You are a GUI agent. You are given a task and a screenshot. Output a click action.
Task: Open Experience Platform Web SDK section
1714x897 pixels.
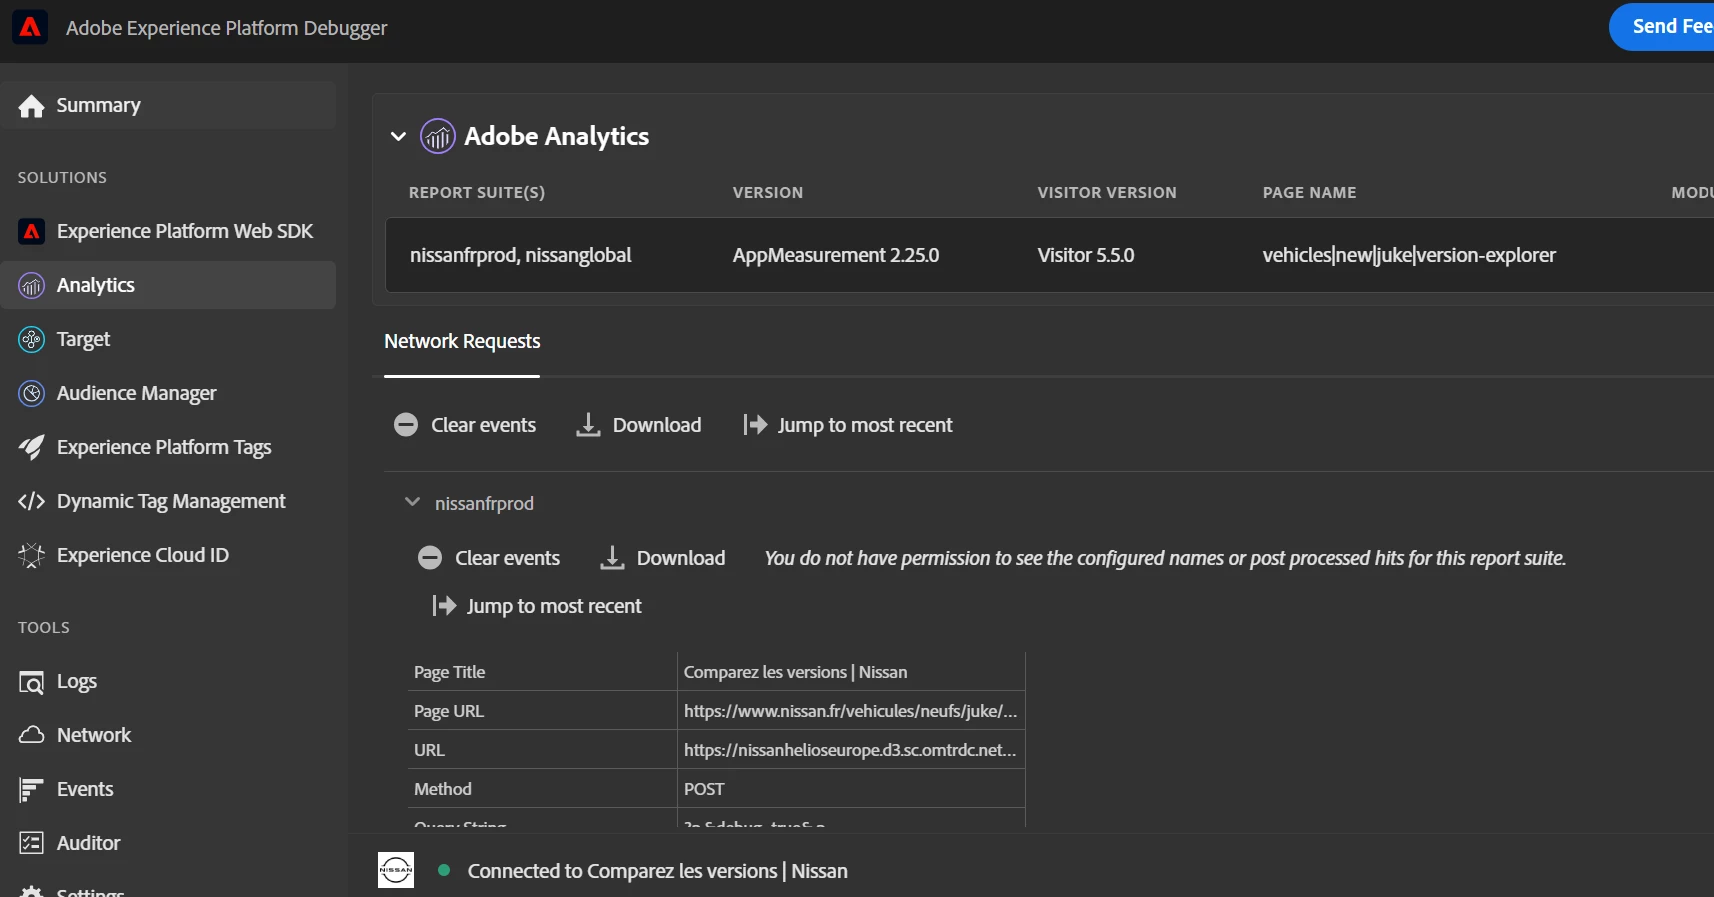click(168, 231)
